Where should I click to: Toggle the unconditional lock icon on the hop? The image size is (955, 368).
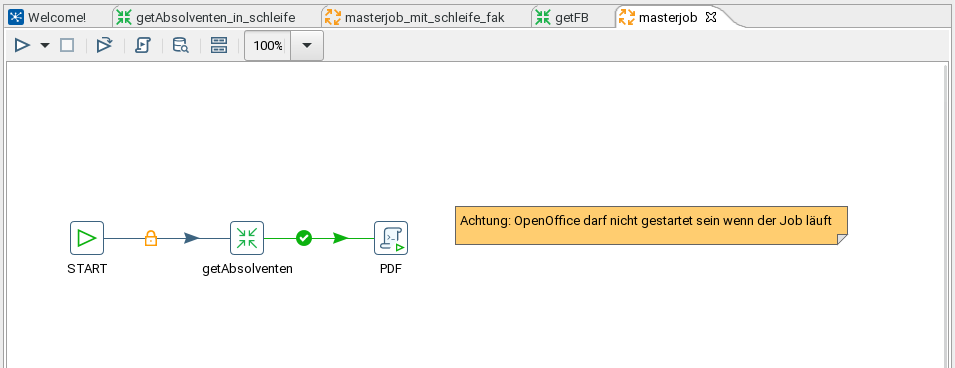coord(150,238)
